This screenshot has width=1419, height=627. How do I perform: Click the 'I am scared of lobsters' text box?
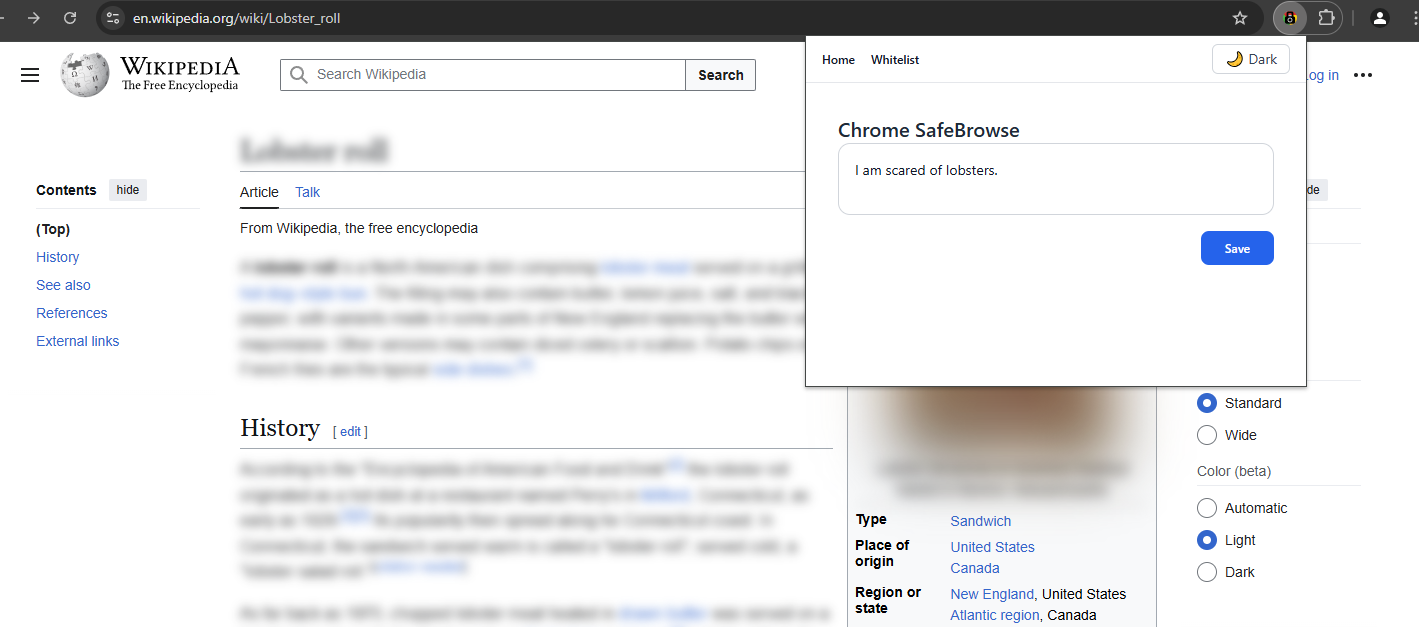click(x=1056, y=179)
